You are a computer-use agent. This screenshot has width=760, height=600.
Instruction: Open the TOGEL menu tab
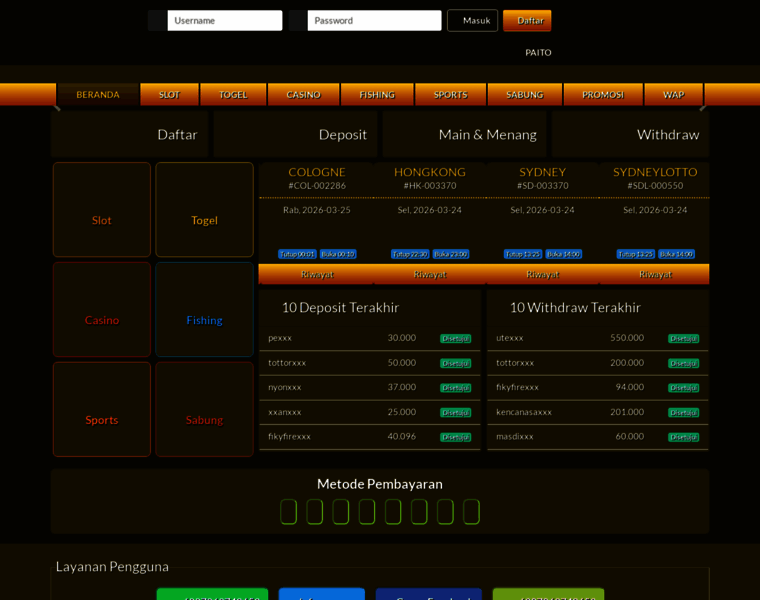[233, 94]
